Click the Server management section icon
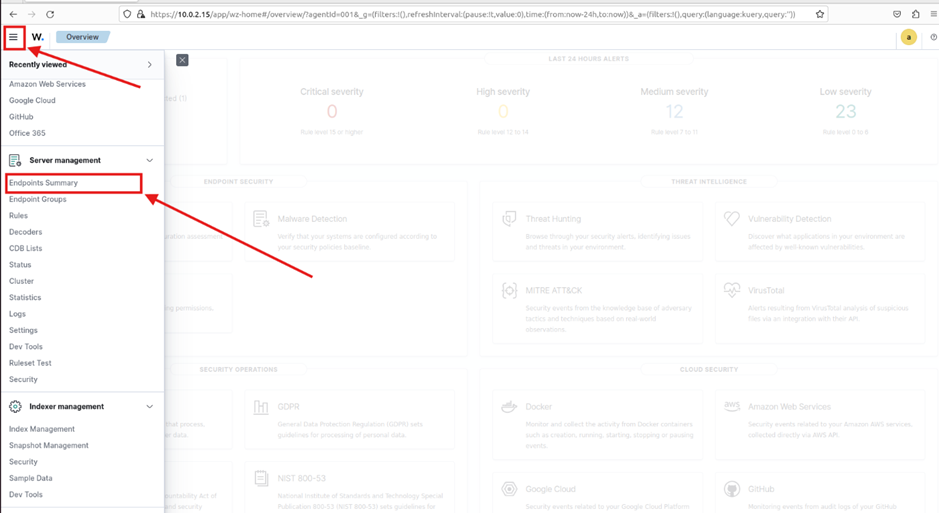939x513 pixels. (x=15, y=160)
